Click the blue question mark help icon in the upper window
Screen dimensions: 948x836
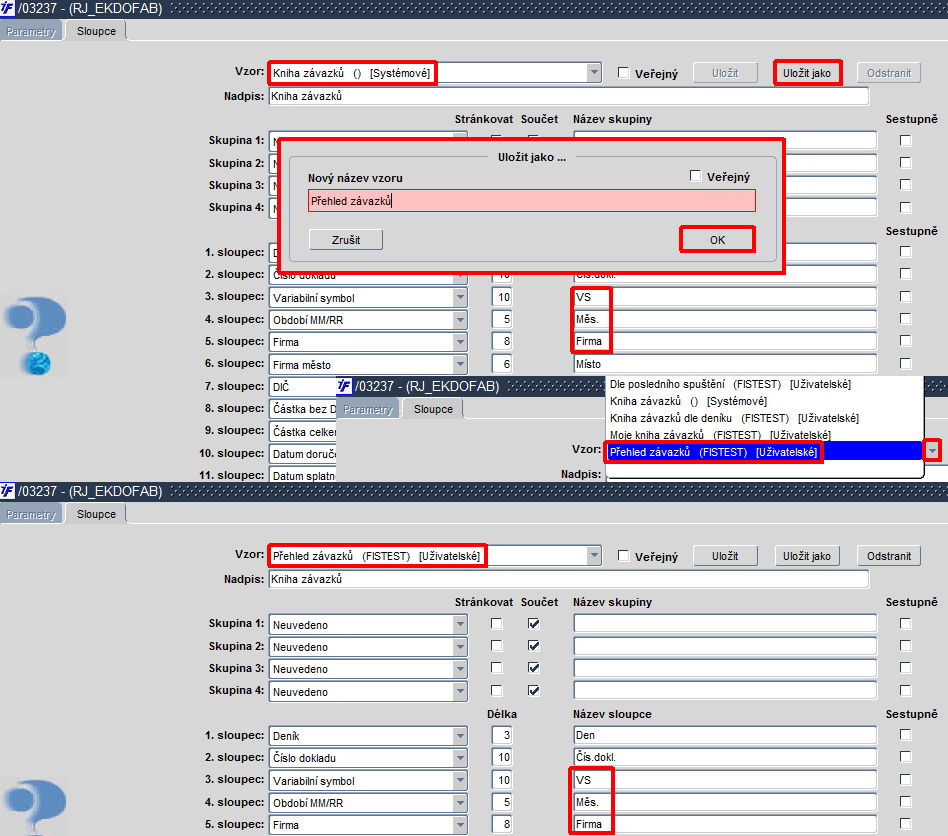click(36, 335)
